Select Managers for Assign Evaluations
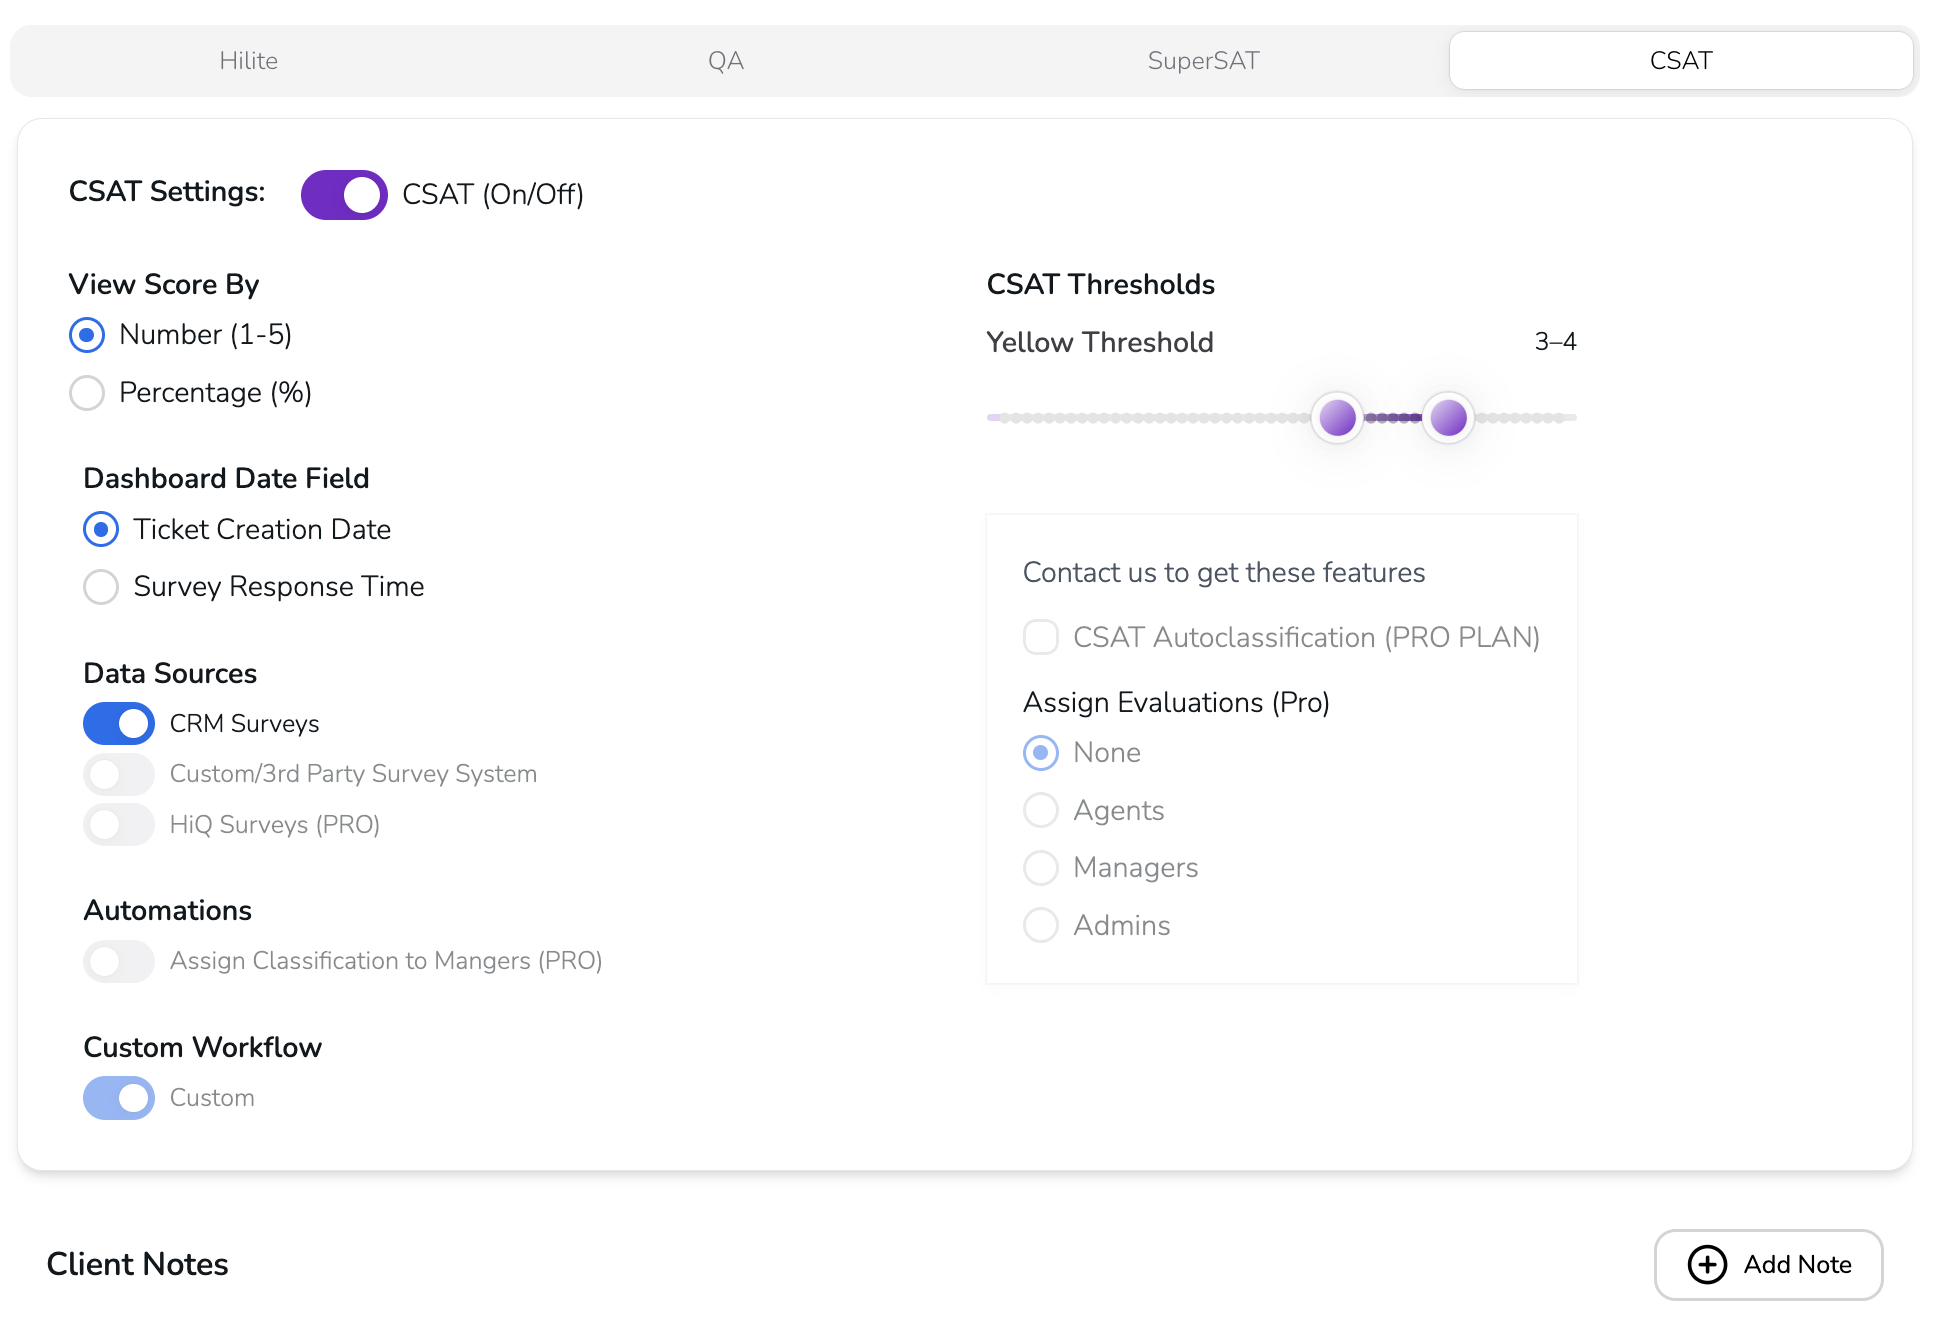Image resolution: width=1940 pixels, height=1324 pixels. coord(1041,868)
